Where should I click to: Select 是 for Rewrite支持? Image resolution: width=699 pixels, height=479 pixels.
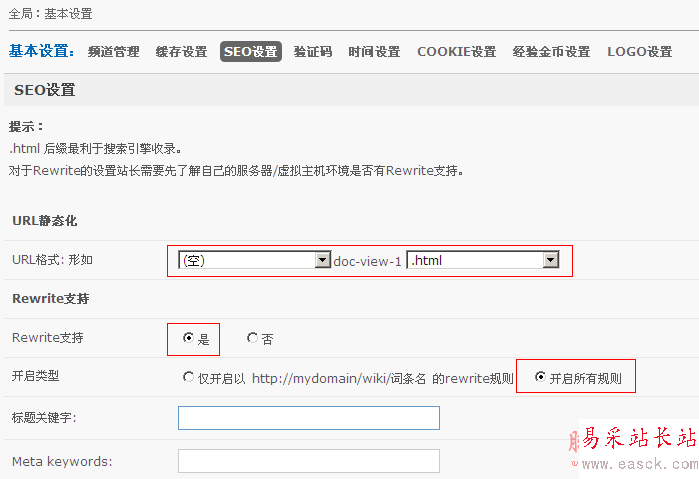tap(188, 338)
